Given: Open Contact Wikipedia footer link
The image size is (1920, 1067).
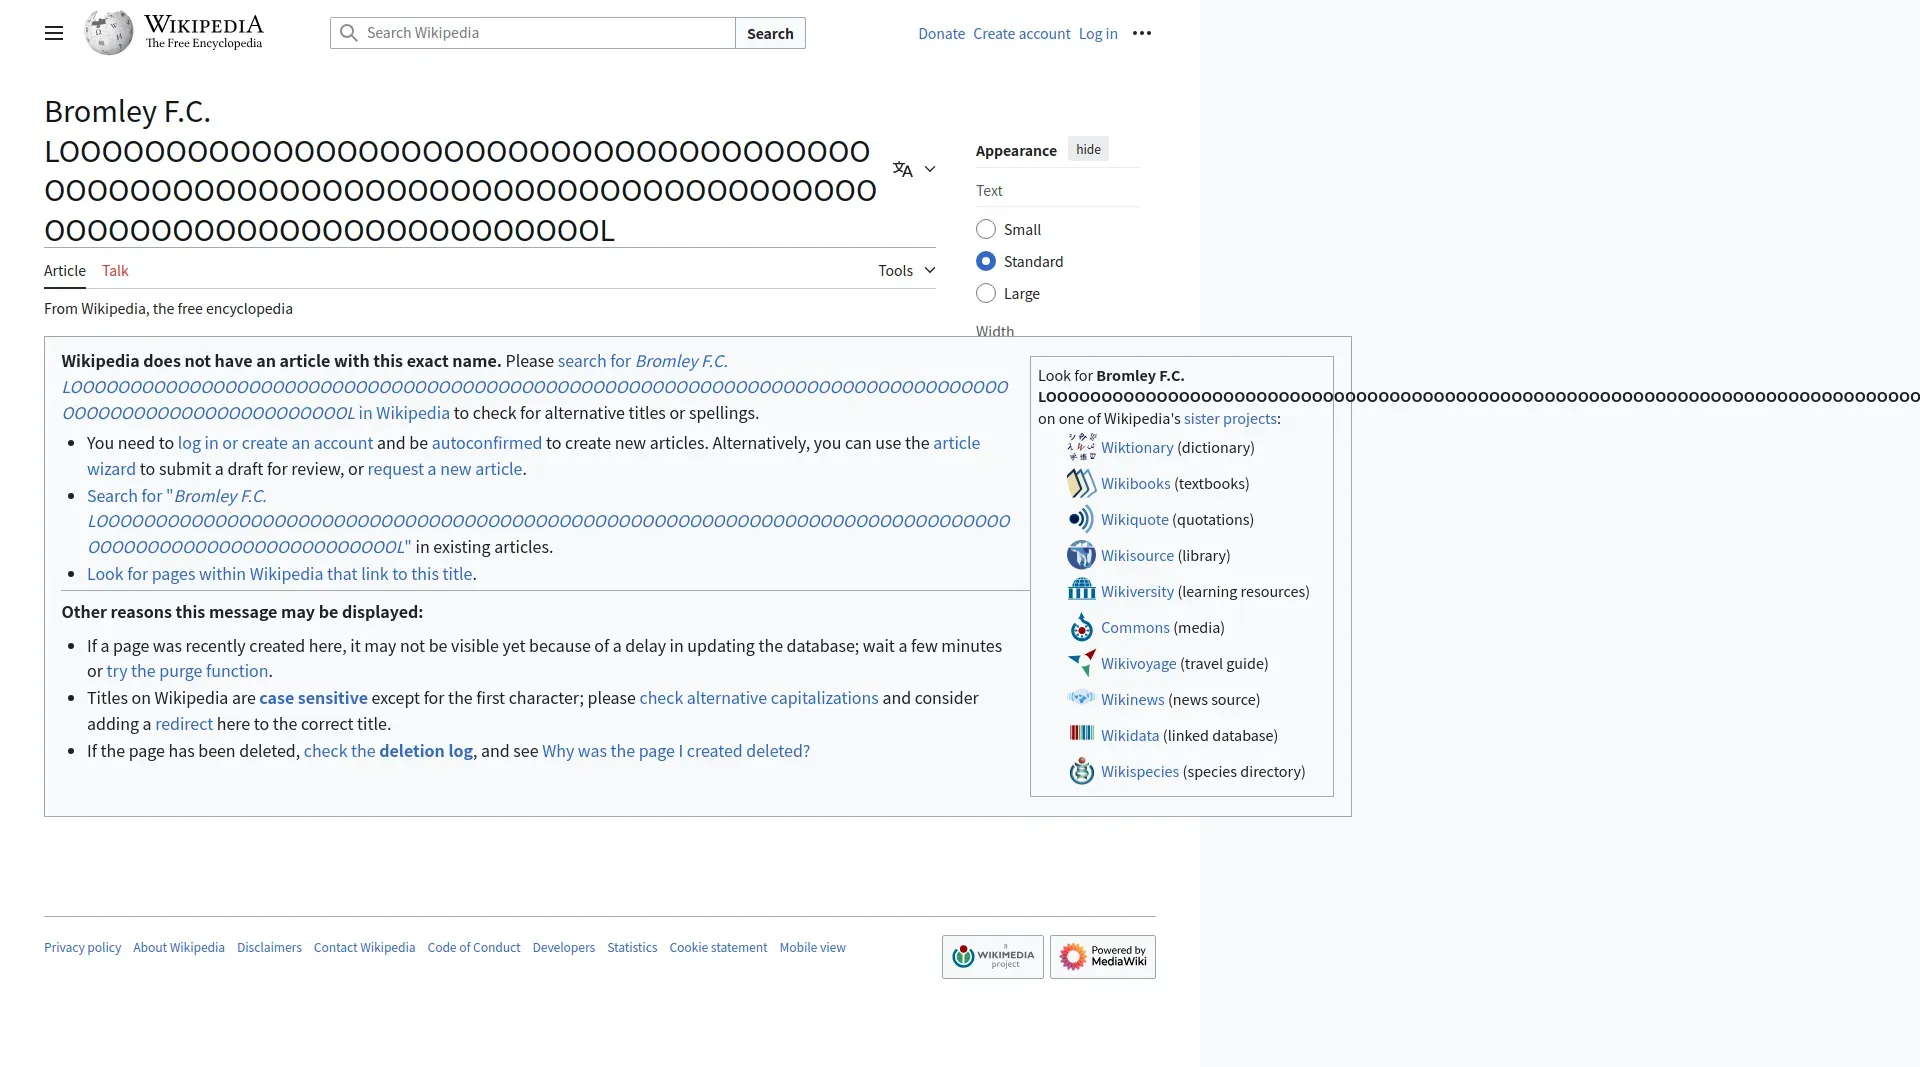Looking at the screenshot, I should [364, 947].
